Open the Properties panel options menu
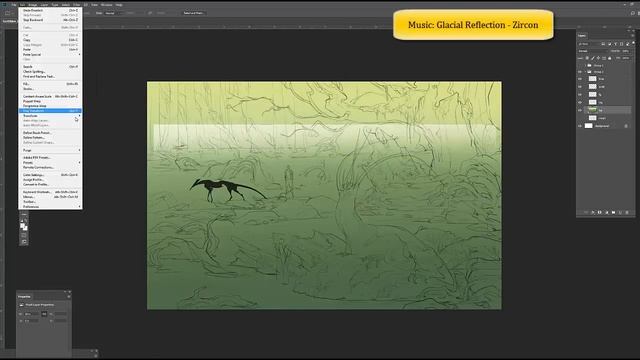This screenshot has width=640, height=360. (x=69, y=296)
